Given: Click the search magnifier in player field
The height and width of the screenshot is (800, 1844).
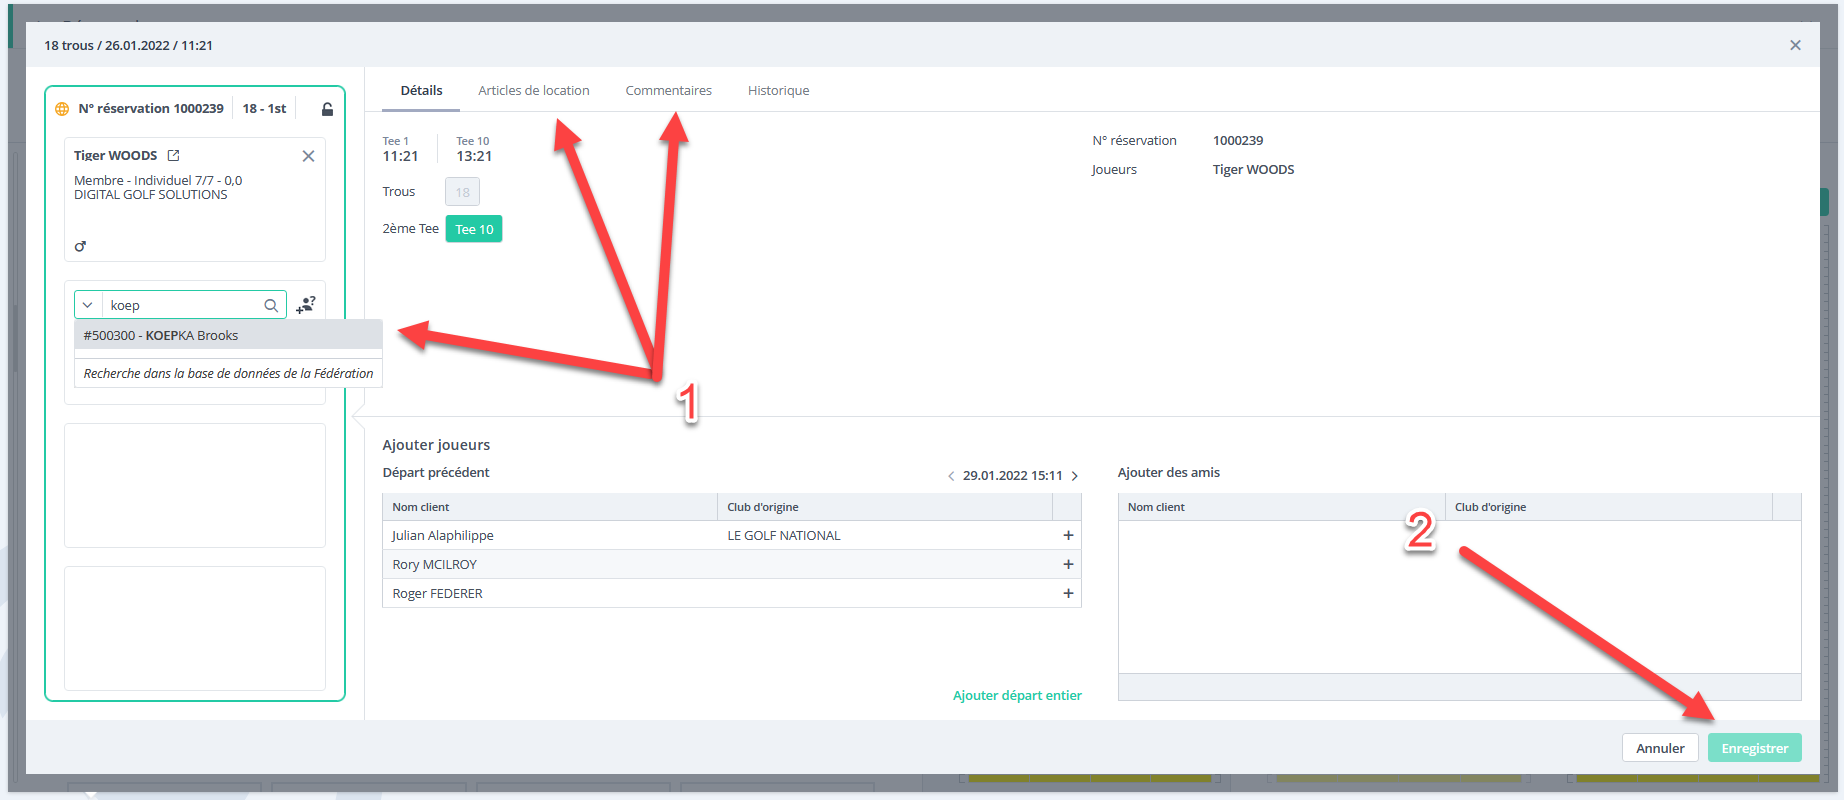Looking at the screenshot, I should tap(271, 305).
